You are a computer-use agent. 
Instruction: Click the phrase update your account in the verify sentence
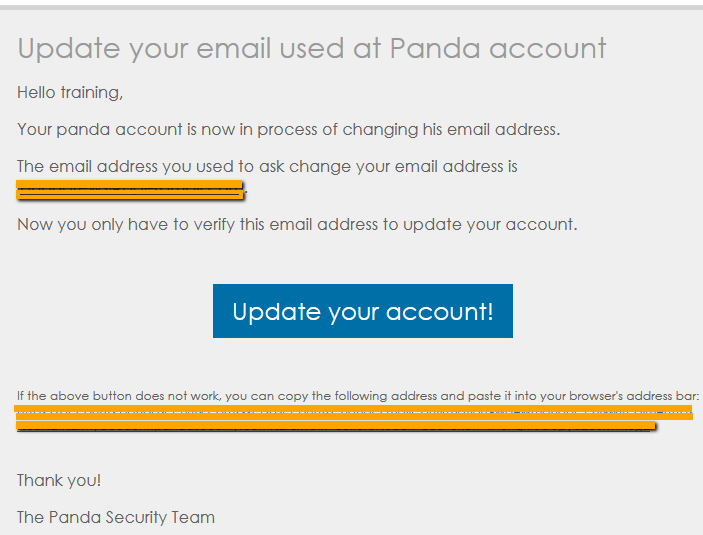[x=488, y=225]
